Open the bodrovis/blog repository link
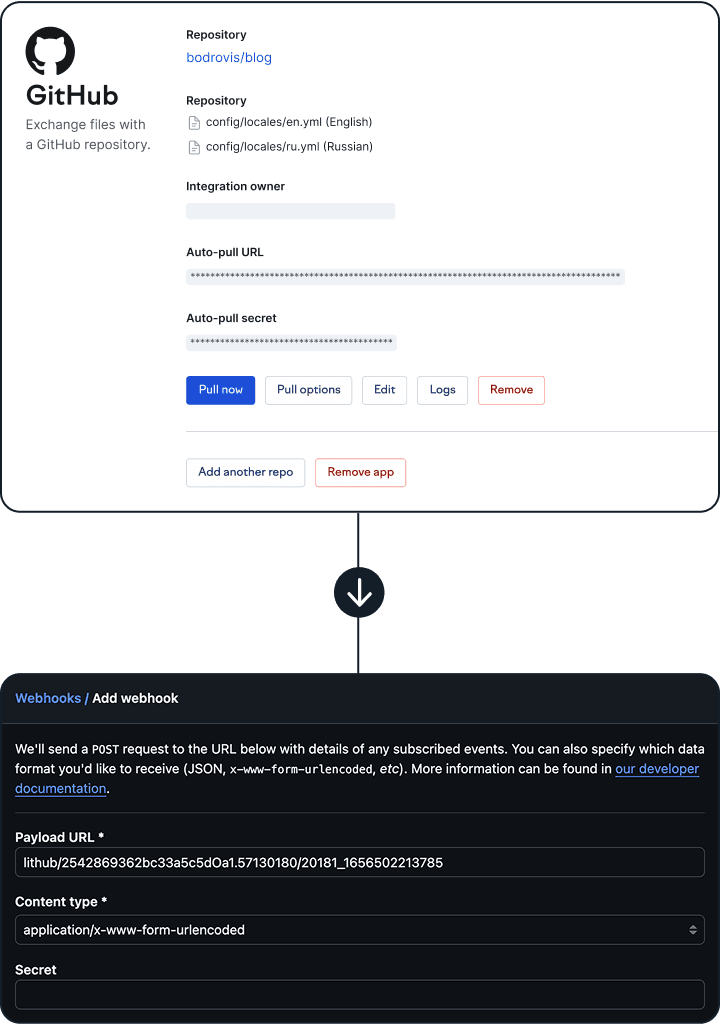720x1024 pixels. 229,58
